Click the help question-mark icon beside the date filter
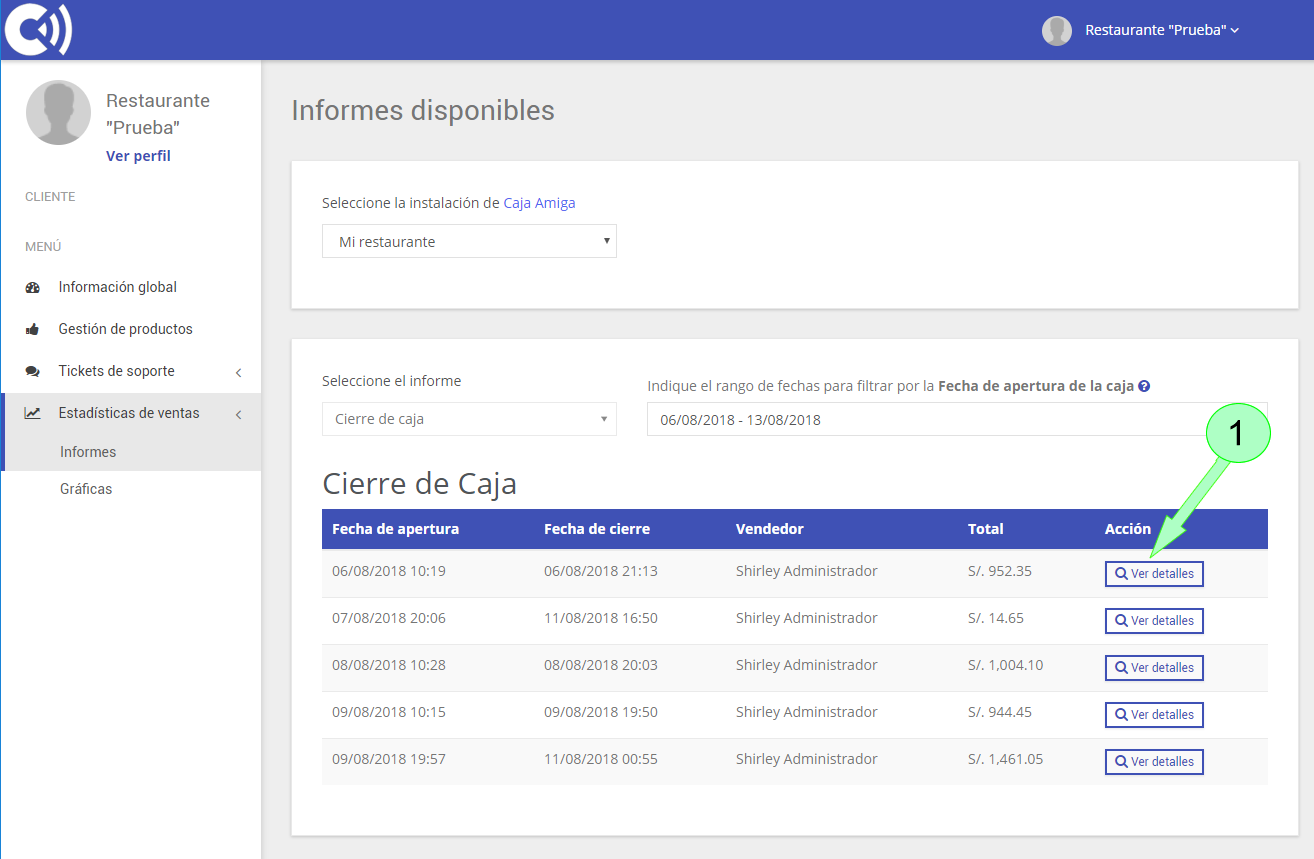Screen dimensions: 1314x859 coord(1144,386)
